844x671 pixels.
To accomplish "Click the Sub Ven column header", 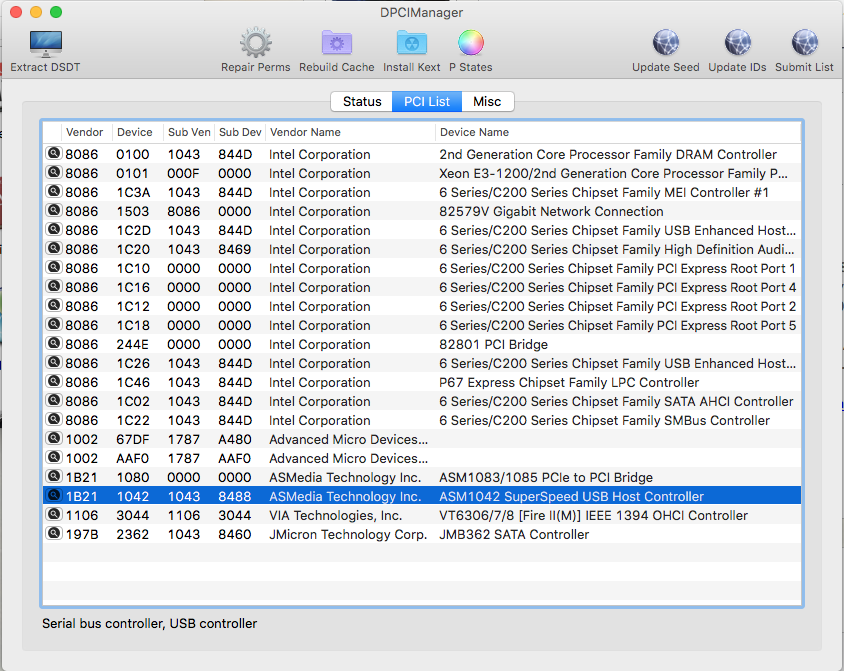I will [x=189, y=132].
